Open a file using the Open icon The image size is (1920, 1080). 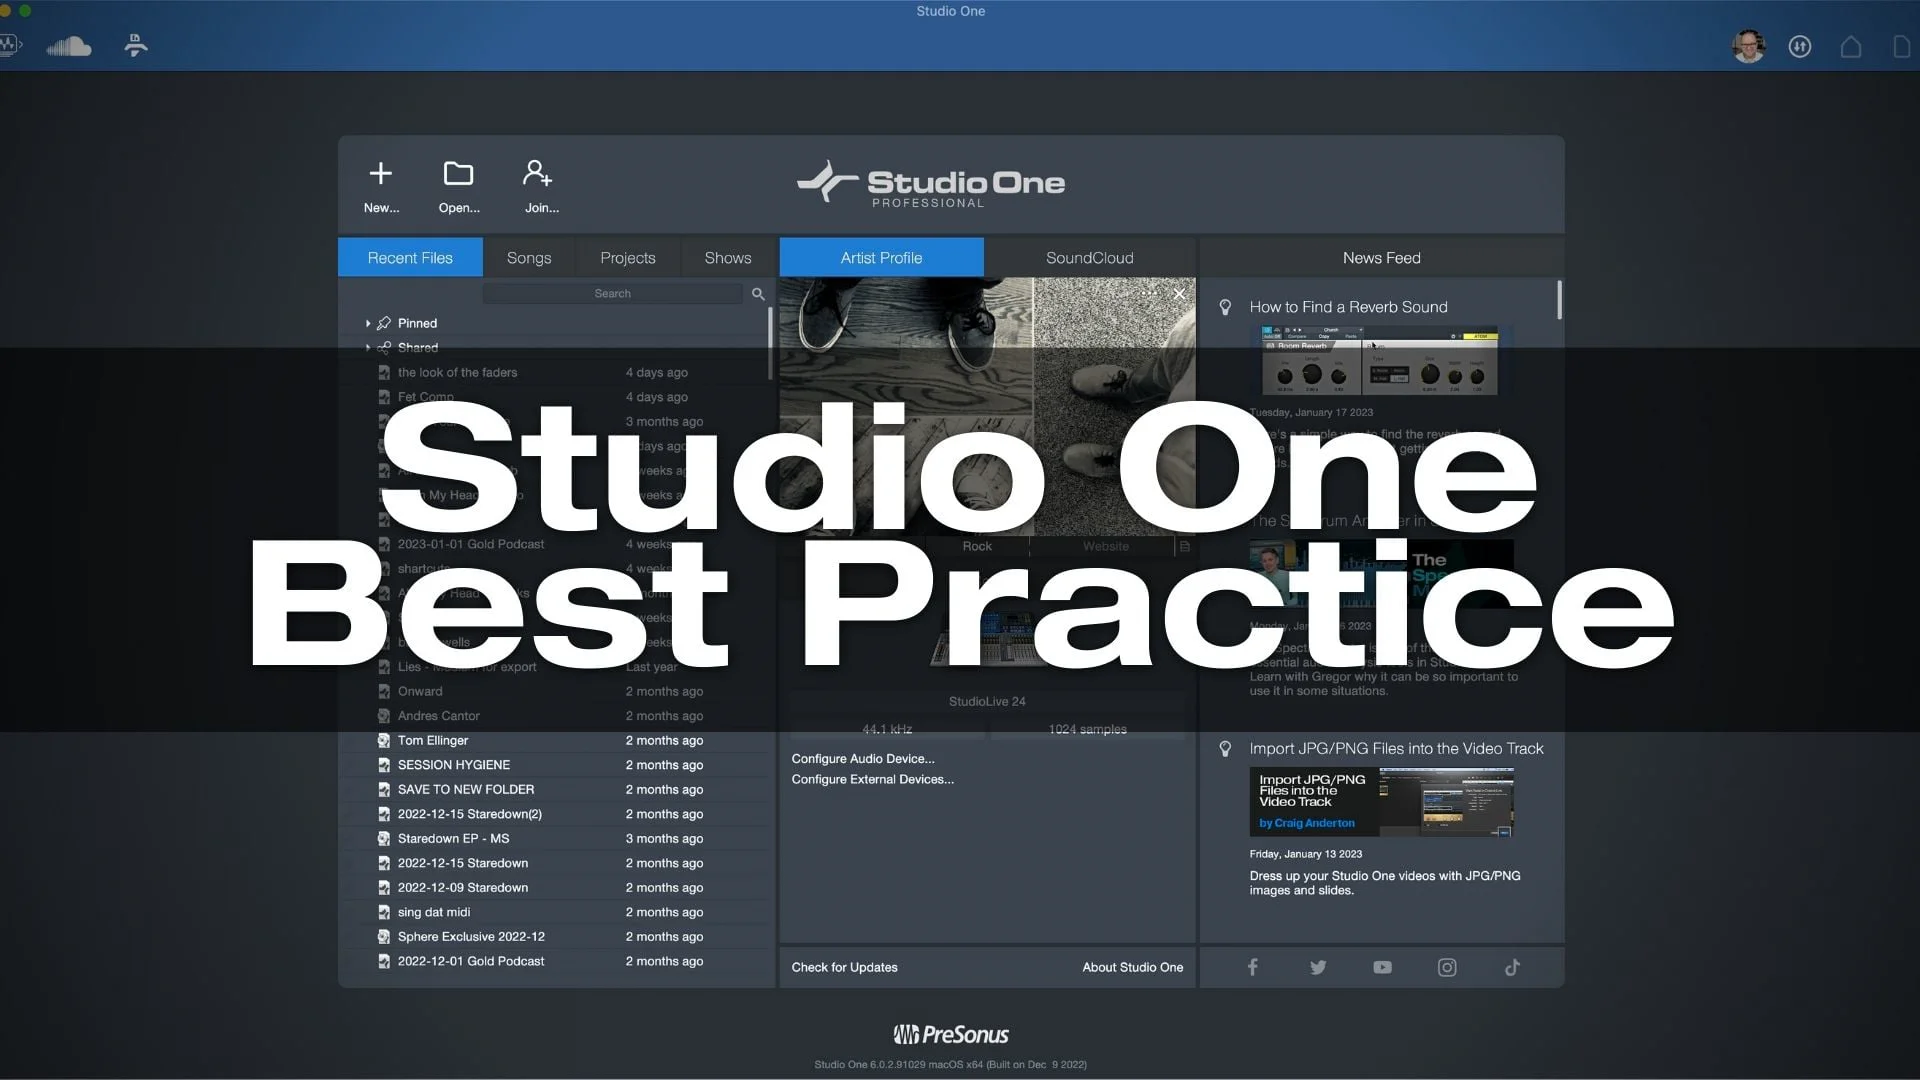click(x=459, y=172)
